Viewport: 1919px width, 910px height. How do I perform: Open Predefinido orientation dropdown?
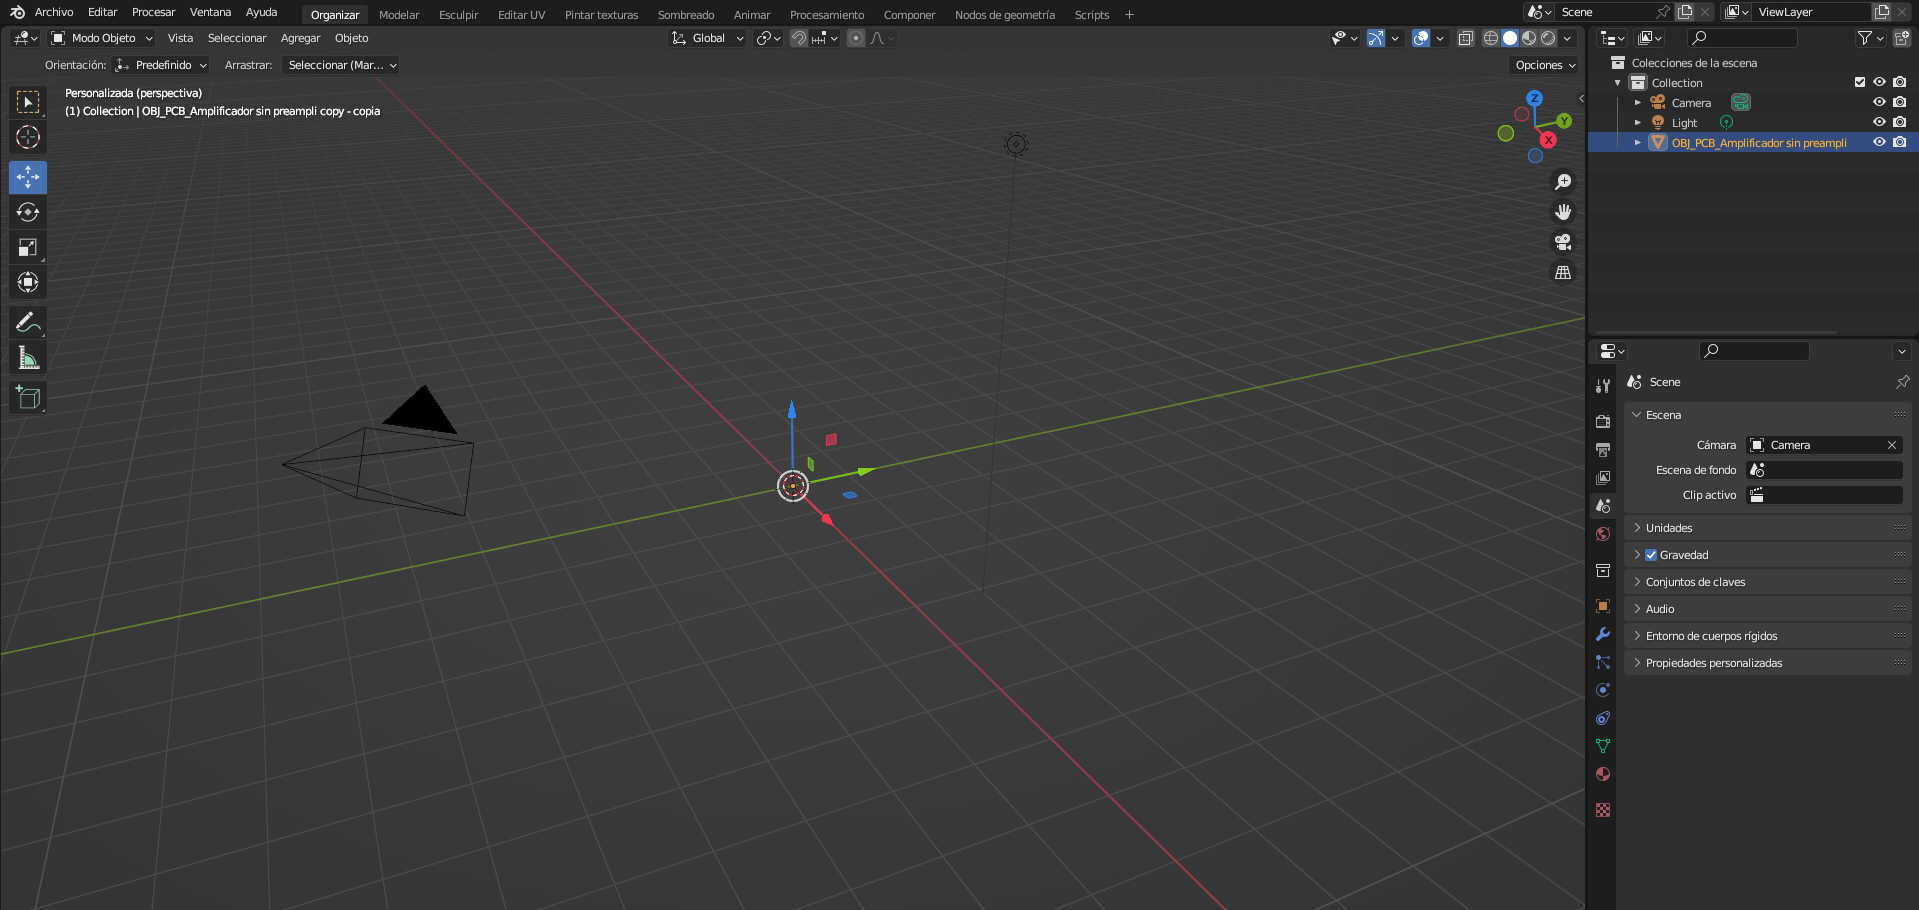(x=161, y=65)
